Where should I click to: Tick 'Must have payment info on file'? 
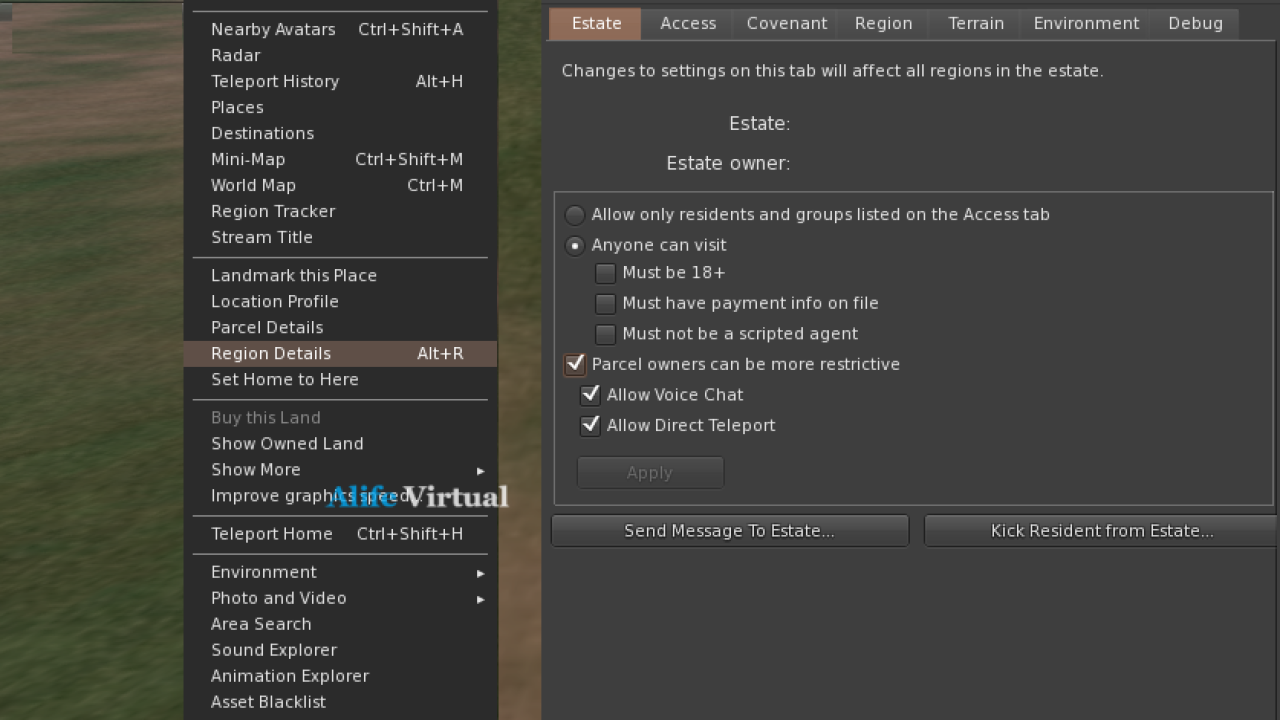605,303
